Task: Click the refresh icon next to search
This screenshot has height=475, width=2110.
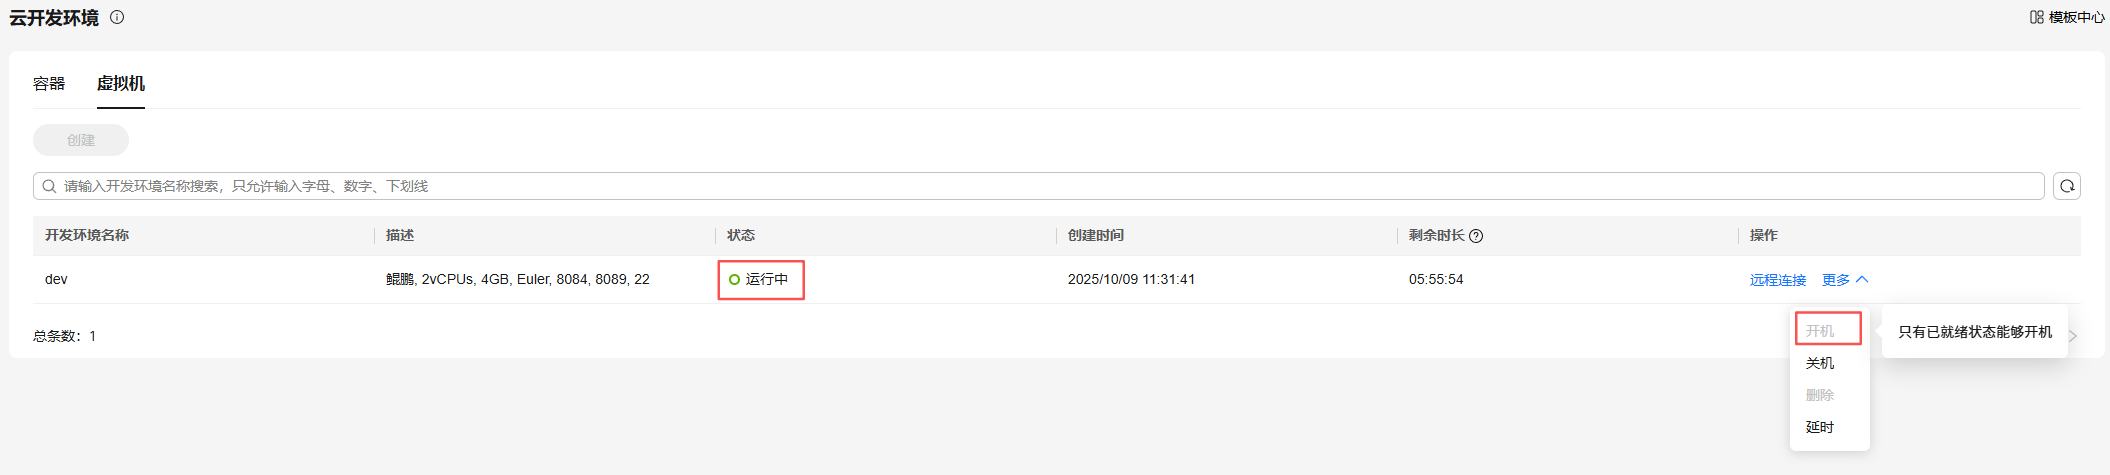Action: click(x=2066, y=186)
